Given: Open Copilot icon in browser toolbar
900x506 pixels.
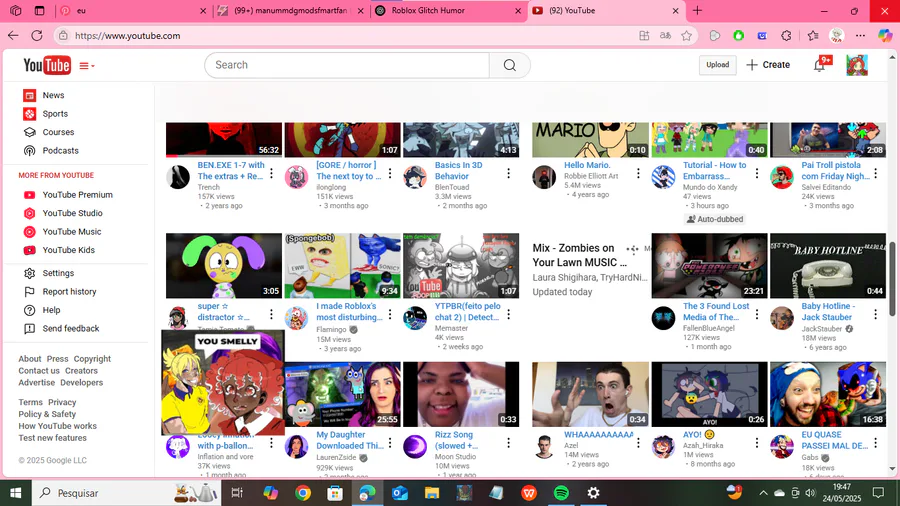Looking at the screenshot, I should [885, 36].
